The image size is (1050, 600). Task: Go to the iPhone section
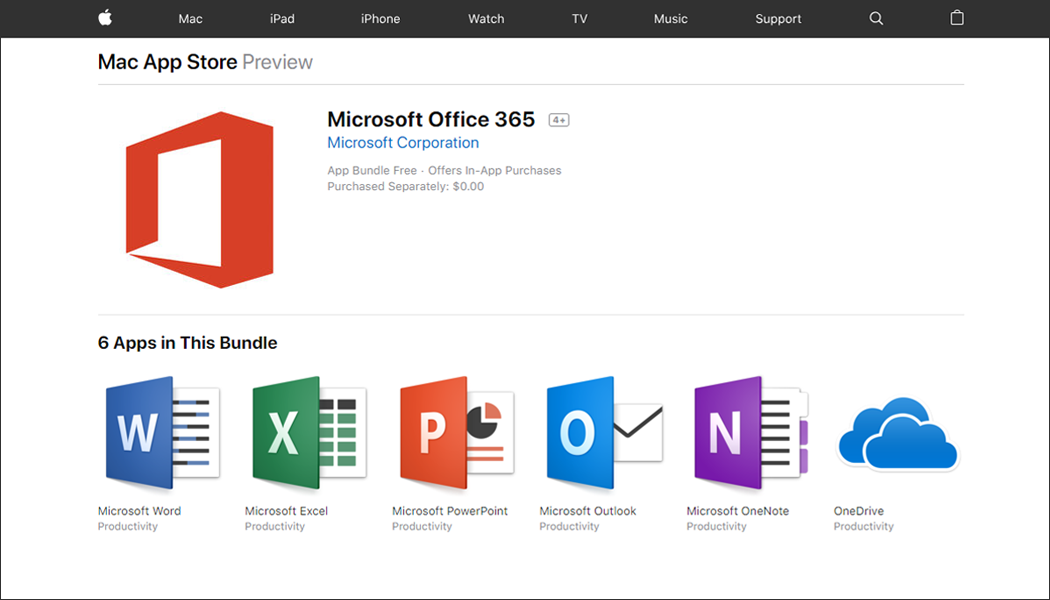(380, 19)
